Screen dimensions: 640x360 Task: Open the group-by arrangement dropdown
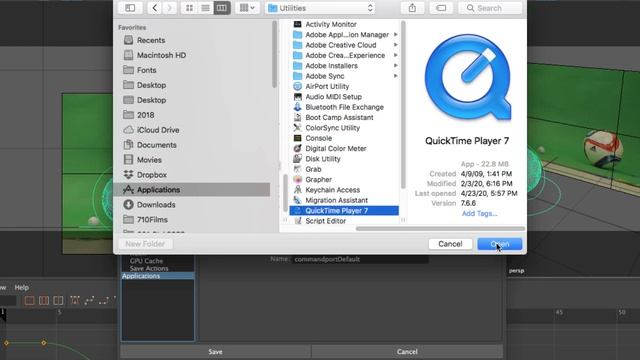coord(247,8)
